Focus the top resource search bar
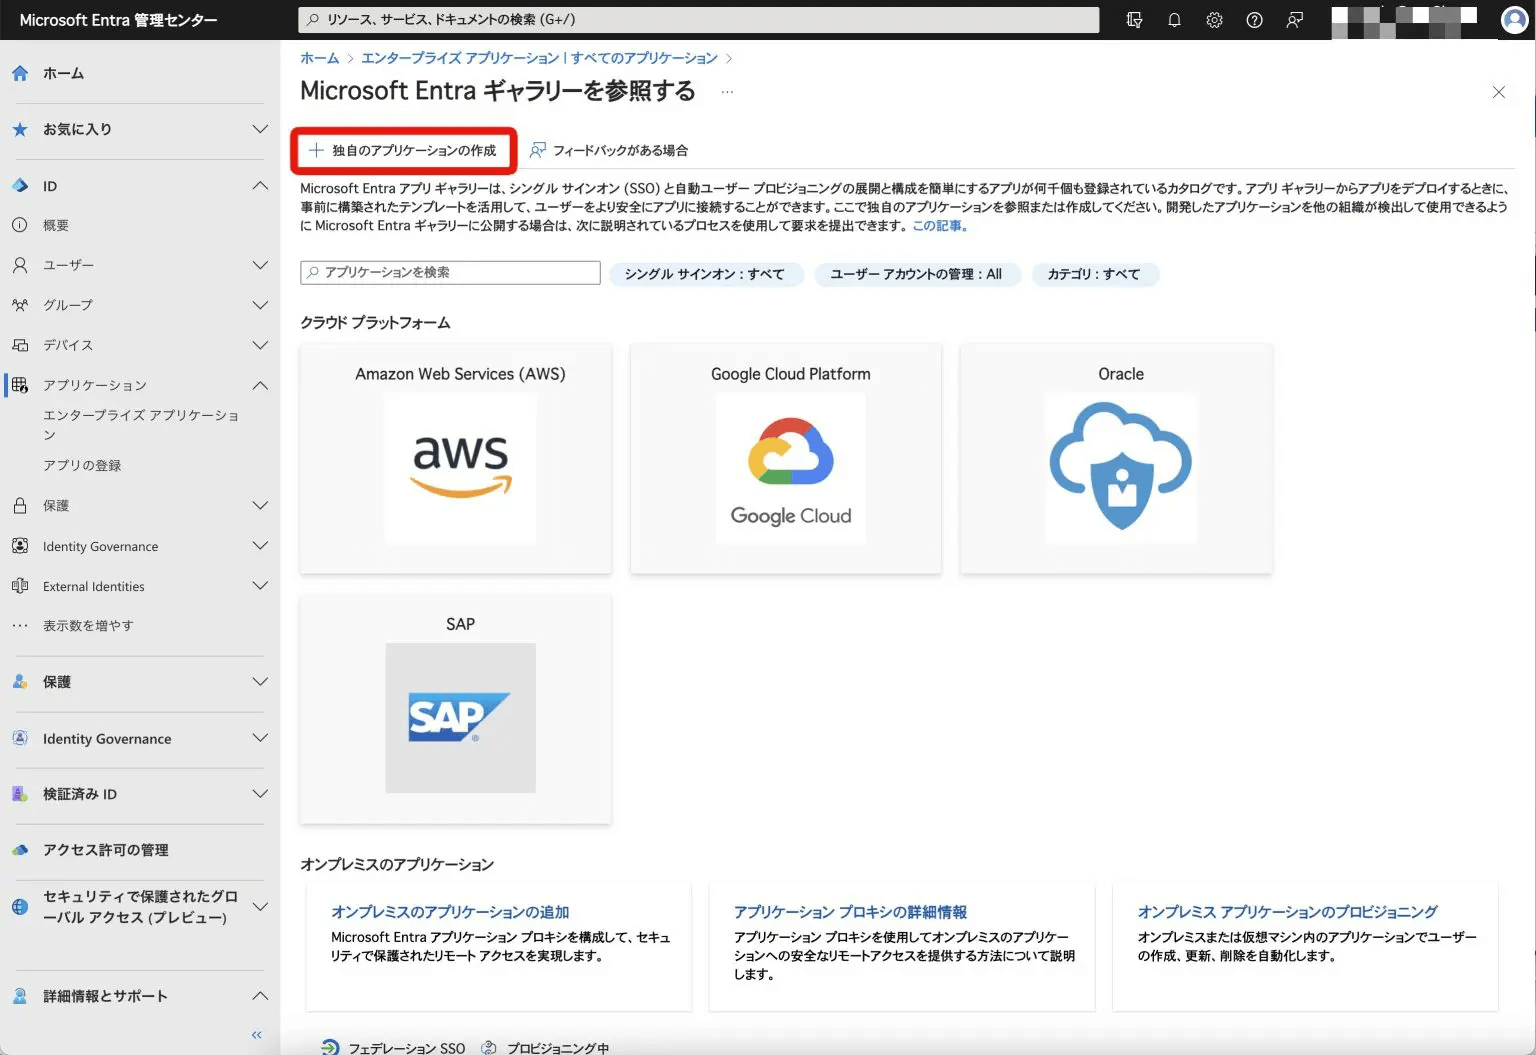The image size is (1536, 1055). point(698,20)
